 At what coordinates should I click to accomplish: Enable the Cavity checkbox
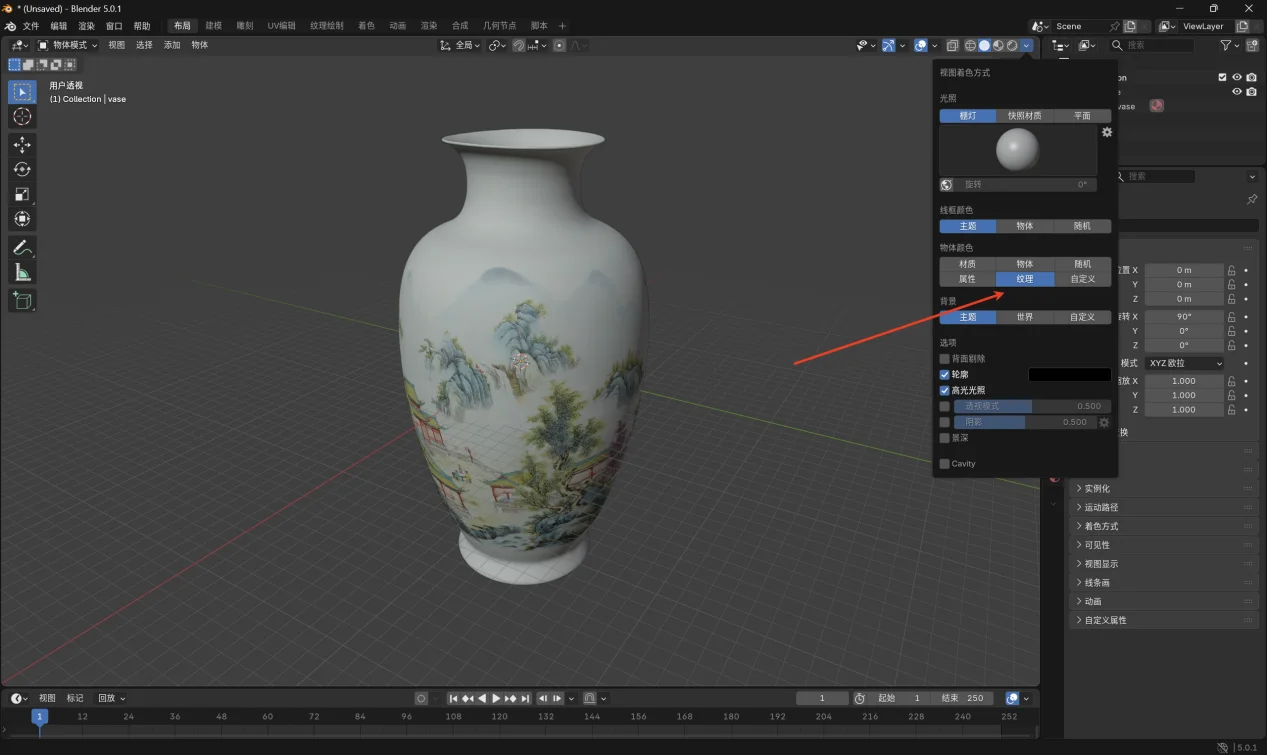[945, 463]
